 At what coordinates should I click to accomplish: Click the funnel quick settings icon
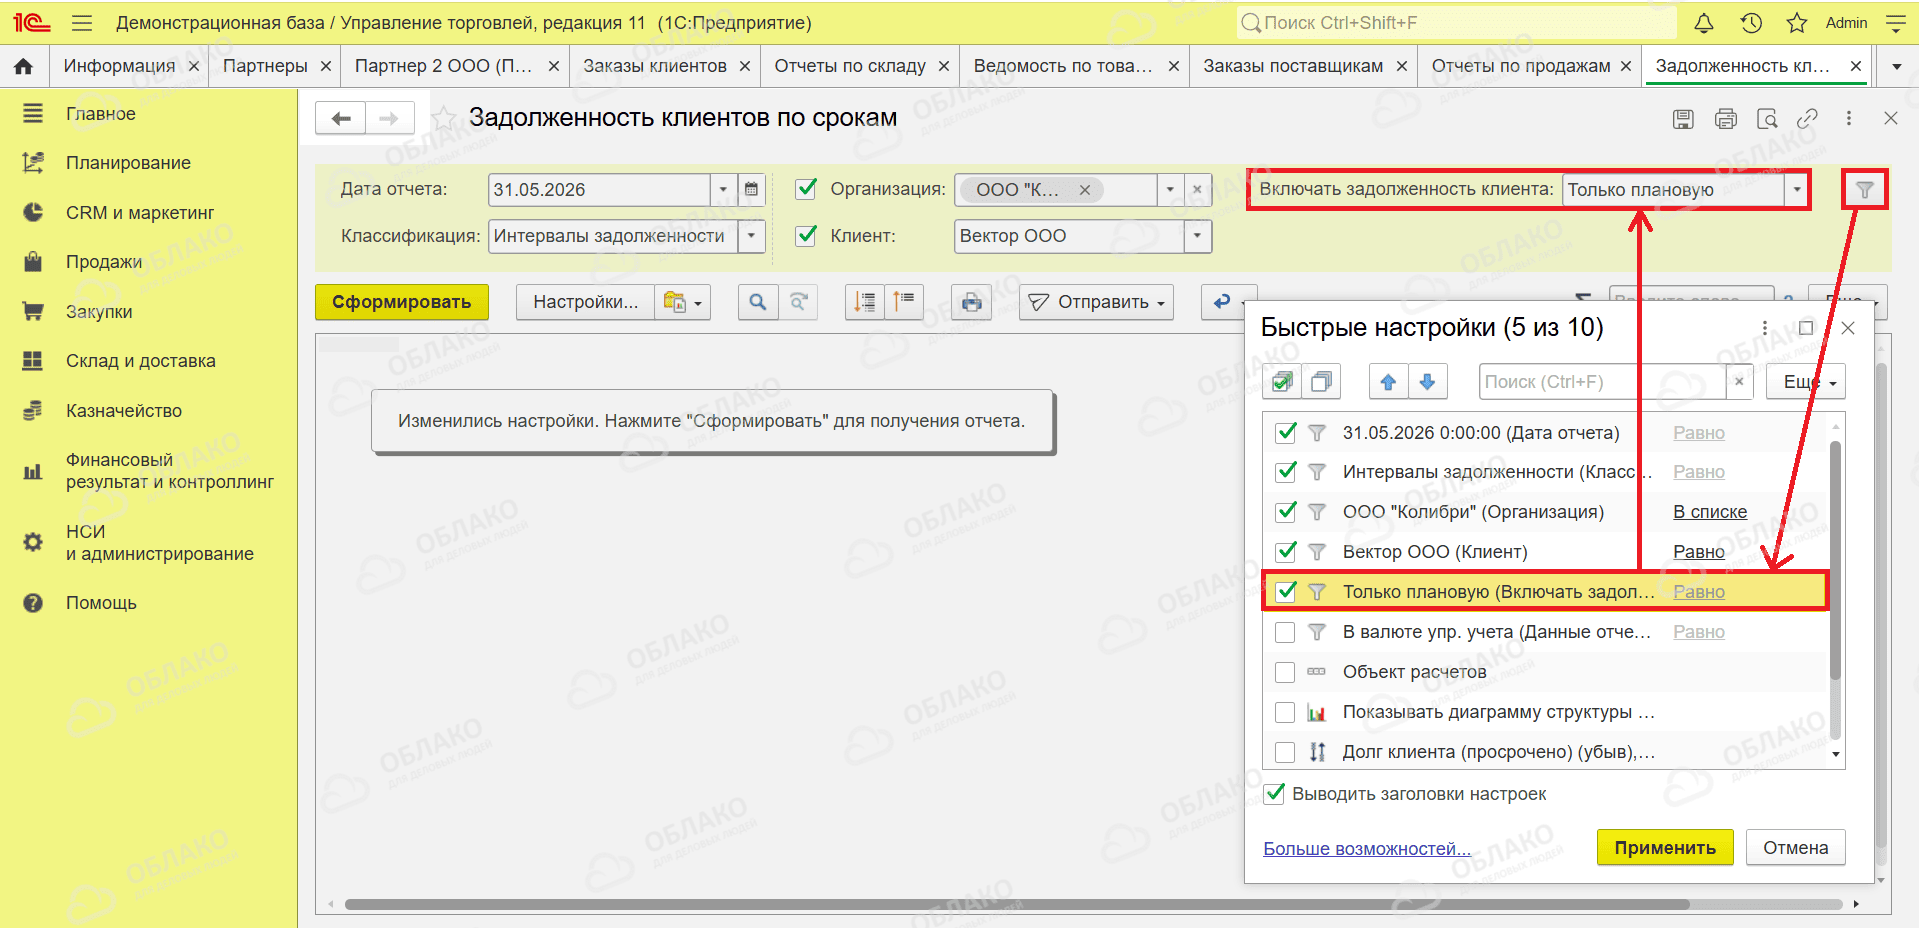coord(1865,190)
